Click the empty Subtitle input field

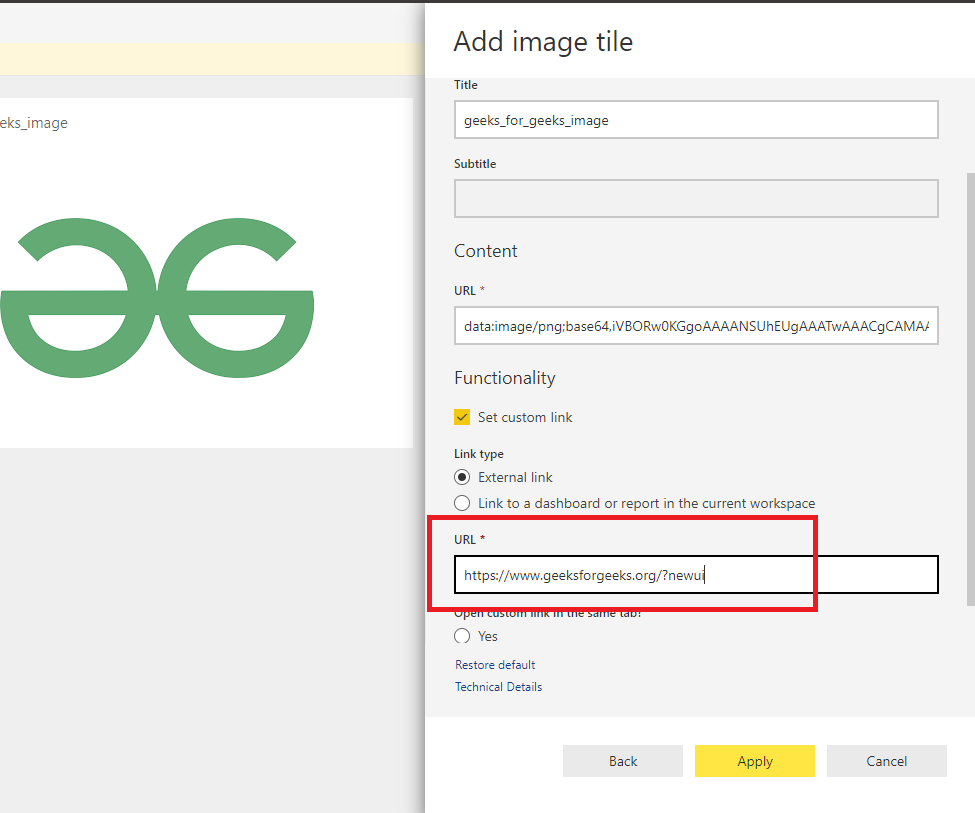pyautogui.click(x=696, y=198)
